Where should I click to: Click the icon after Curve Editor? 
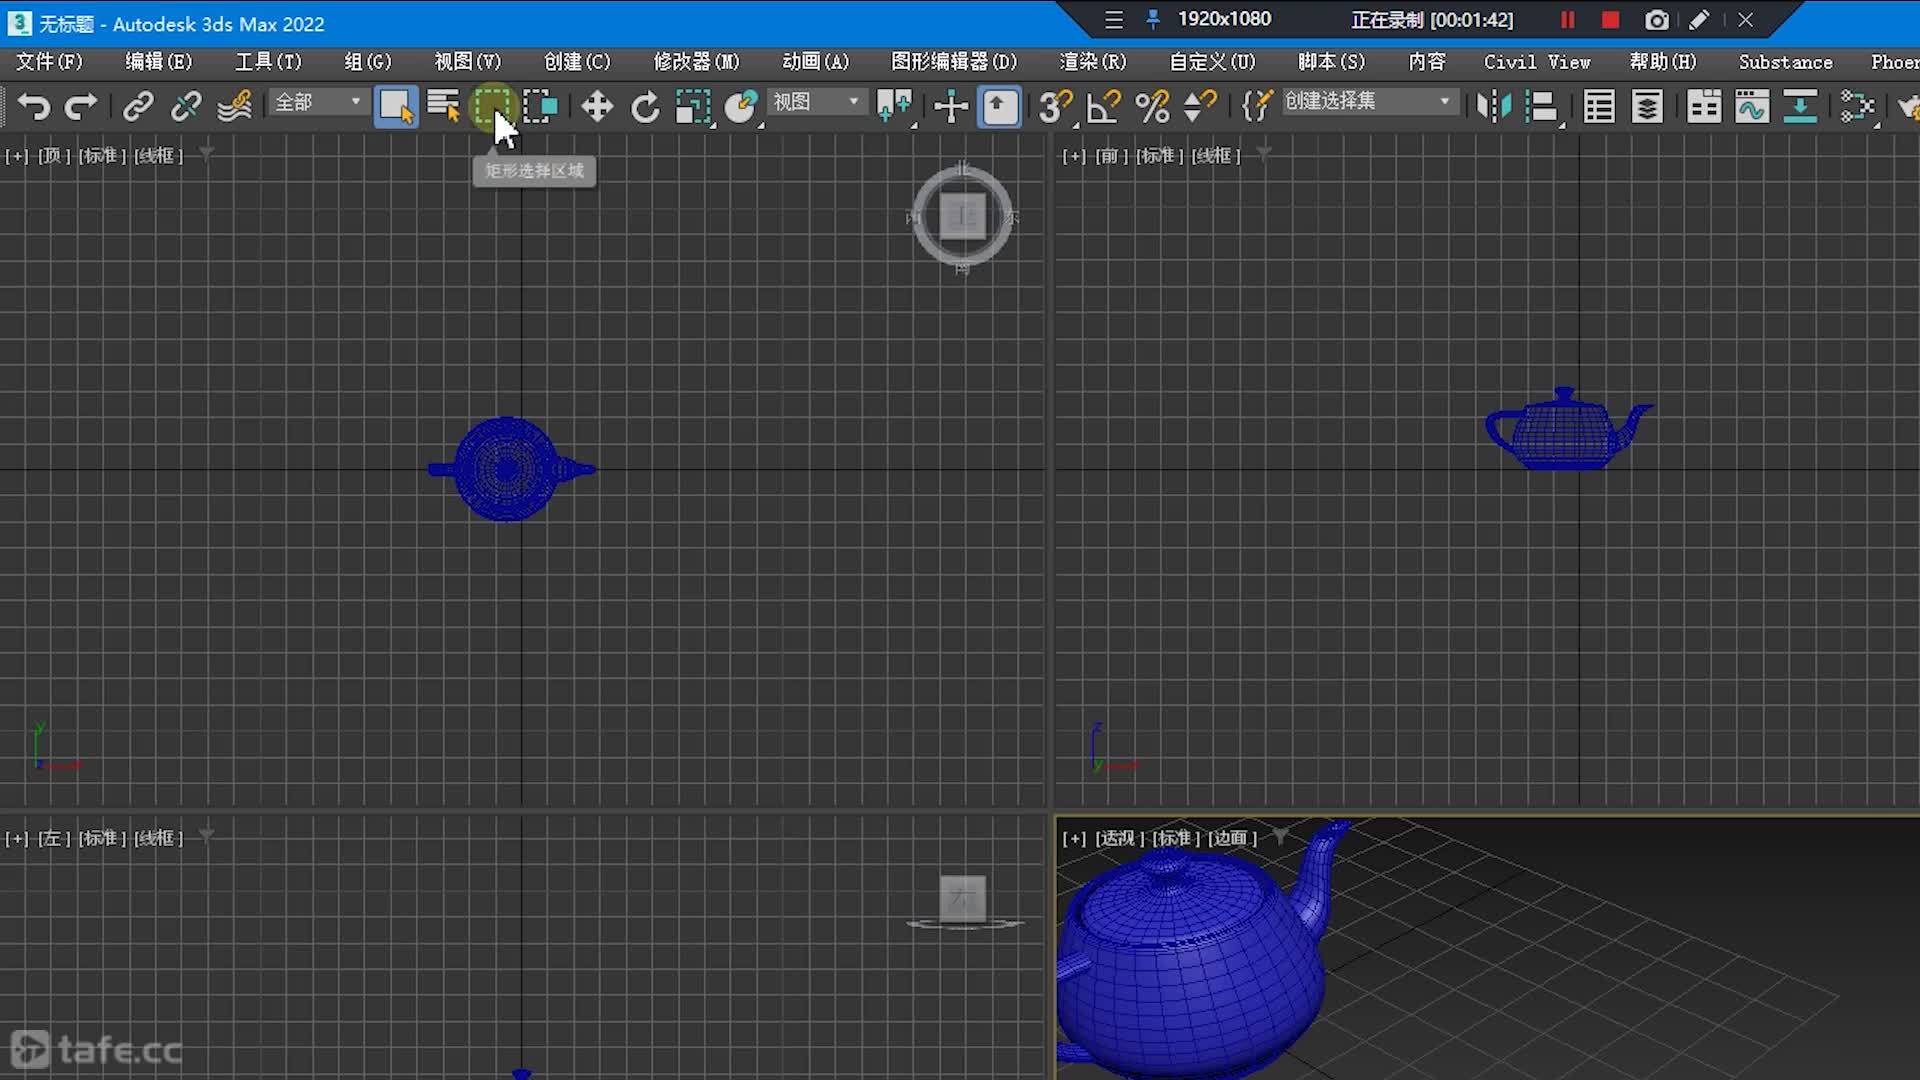[x=1800, y=106]
